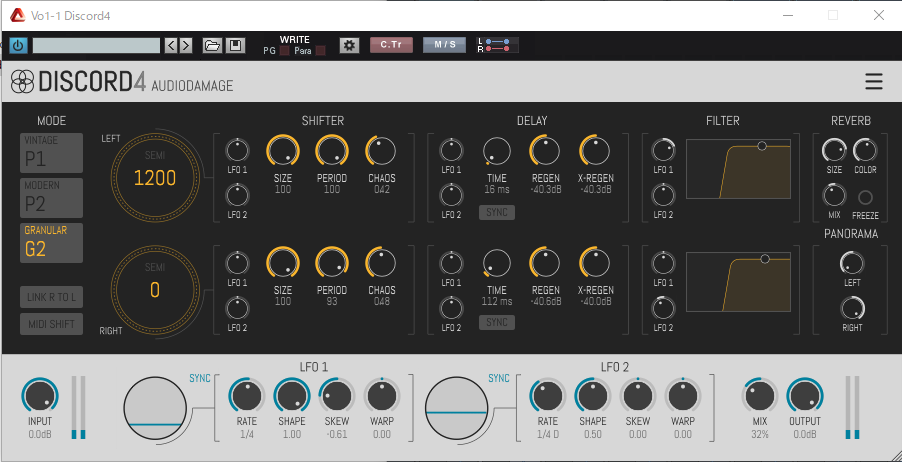Toggle MIDI SHIFT button
The width and height of the screenshot is (902, 462).
[x=51, y=324]
